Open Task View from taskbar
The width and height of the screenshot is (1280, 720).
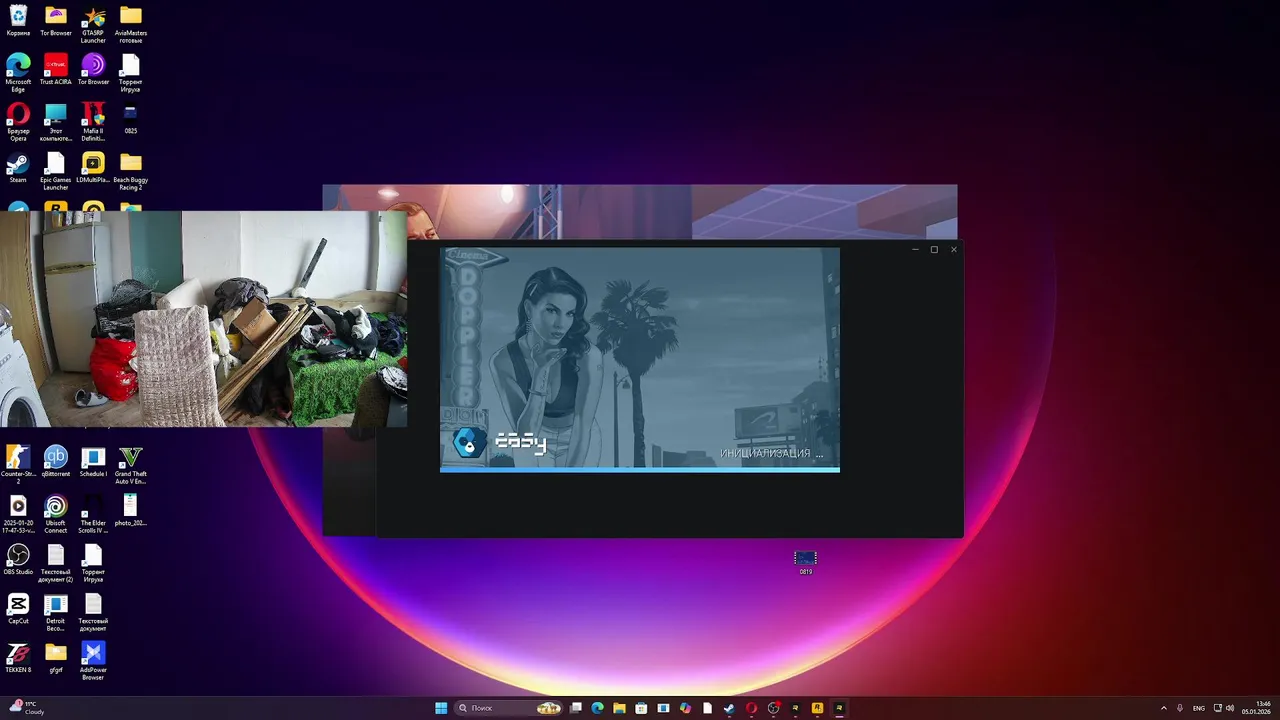[576, 708]
